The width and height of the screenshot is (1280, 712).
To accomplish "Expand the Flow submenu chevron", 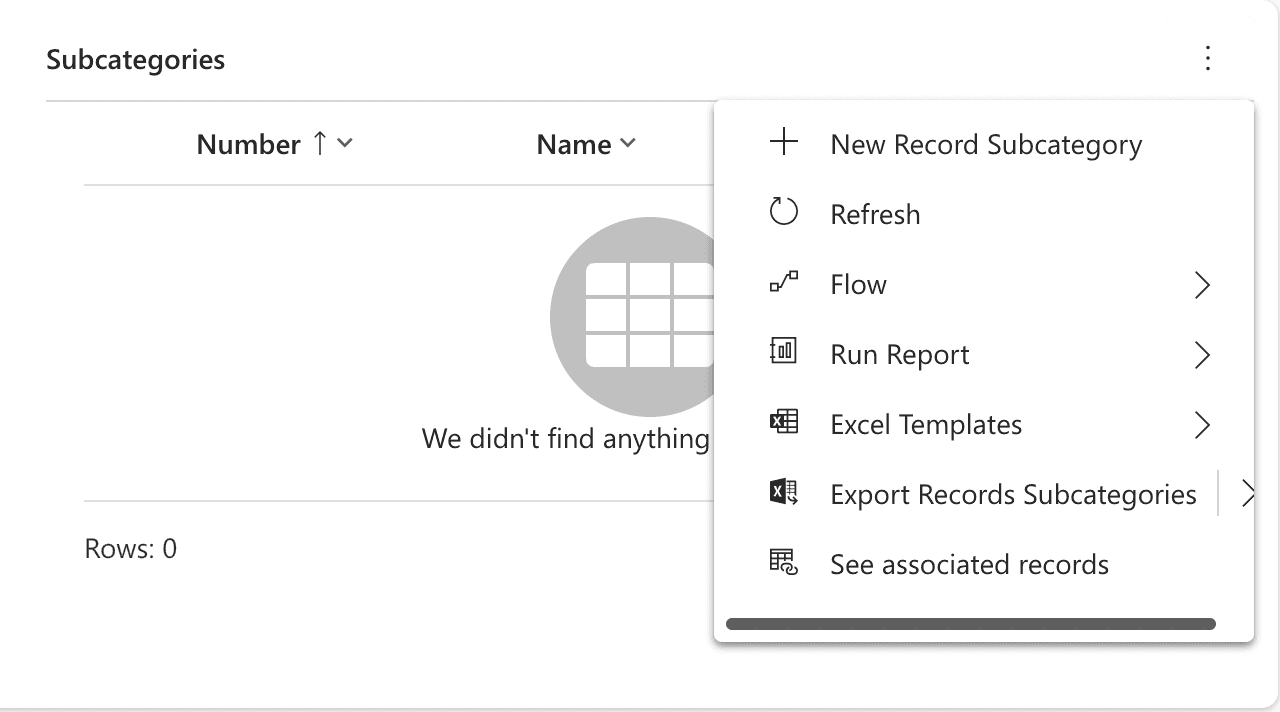I will click(x=1203, y=285).
